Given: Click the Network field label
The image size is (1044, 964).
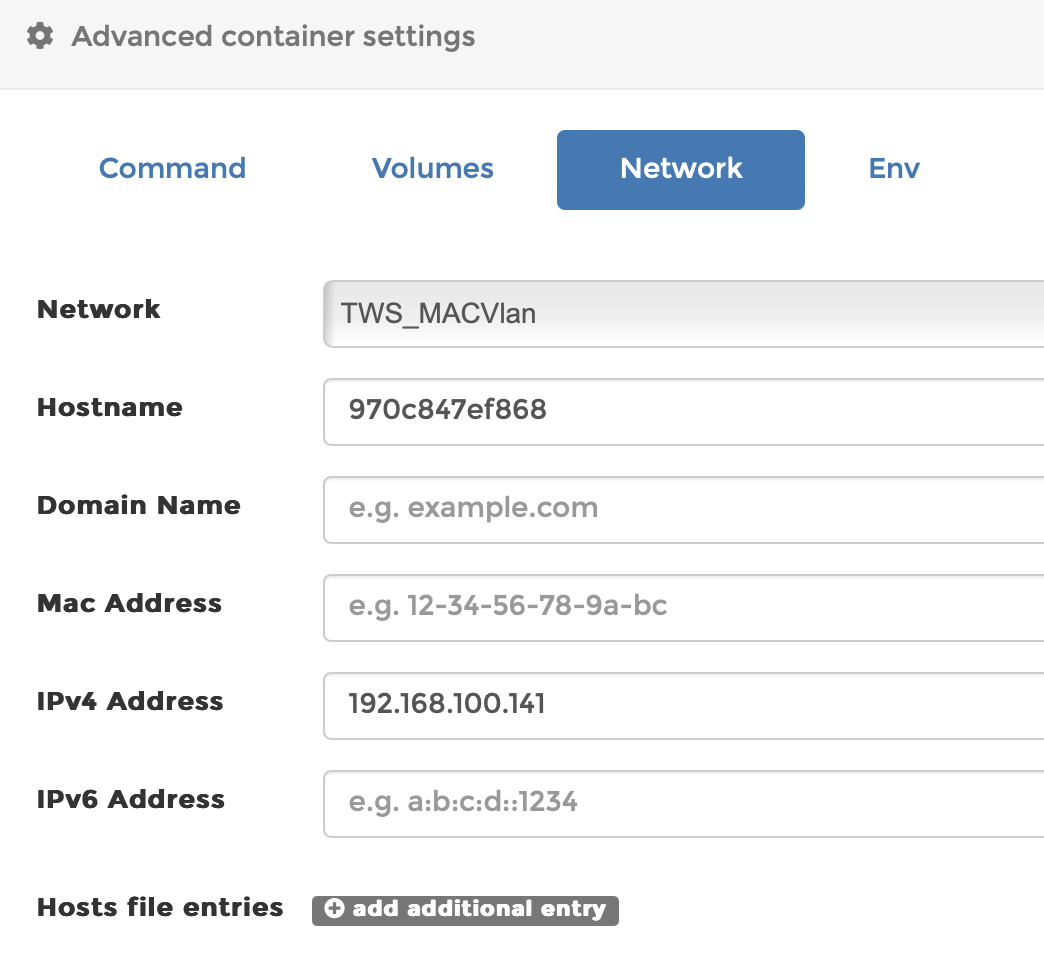Looking at the screenshot, I should click(x=99, y=310).
